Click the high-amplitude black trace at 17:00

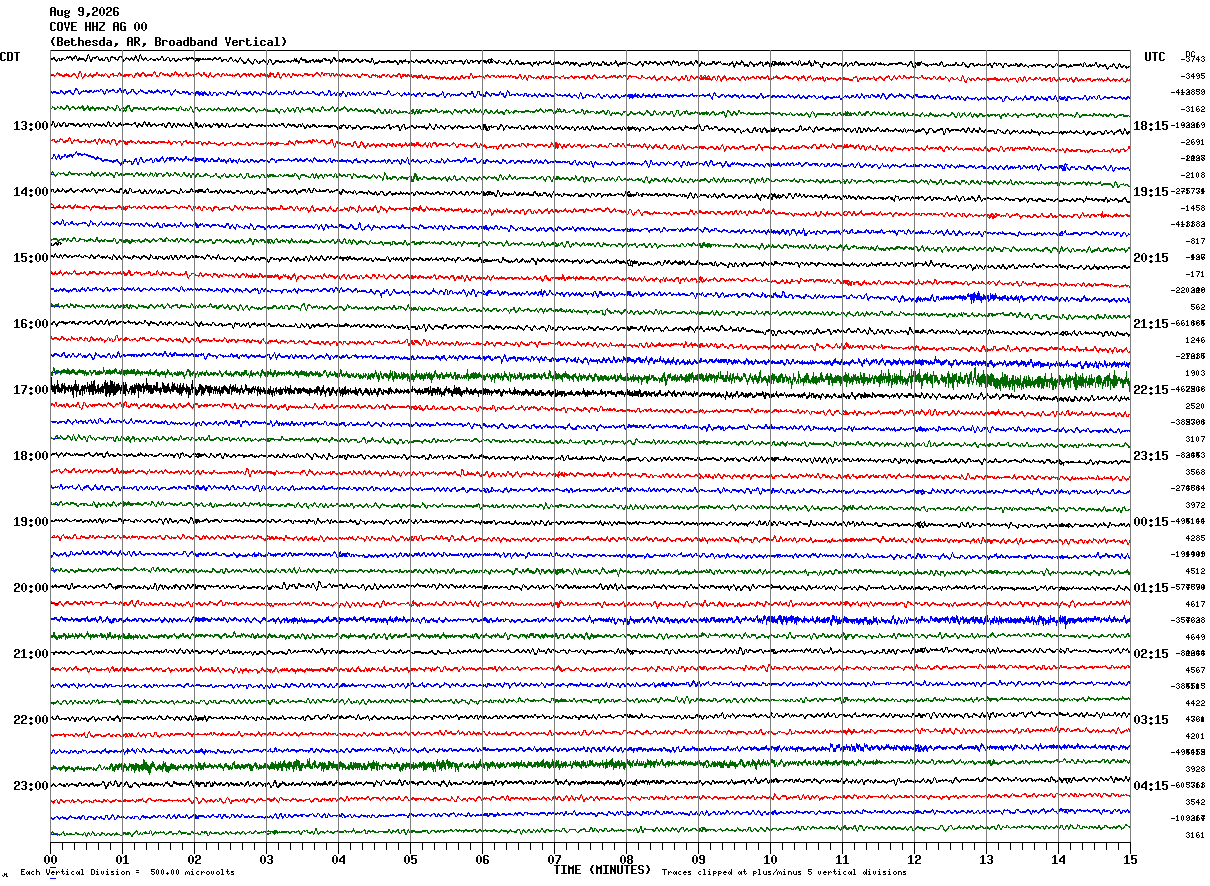pos(590,388)
